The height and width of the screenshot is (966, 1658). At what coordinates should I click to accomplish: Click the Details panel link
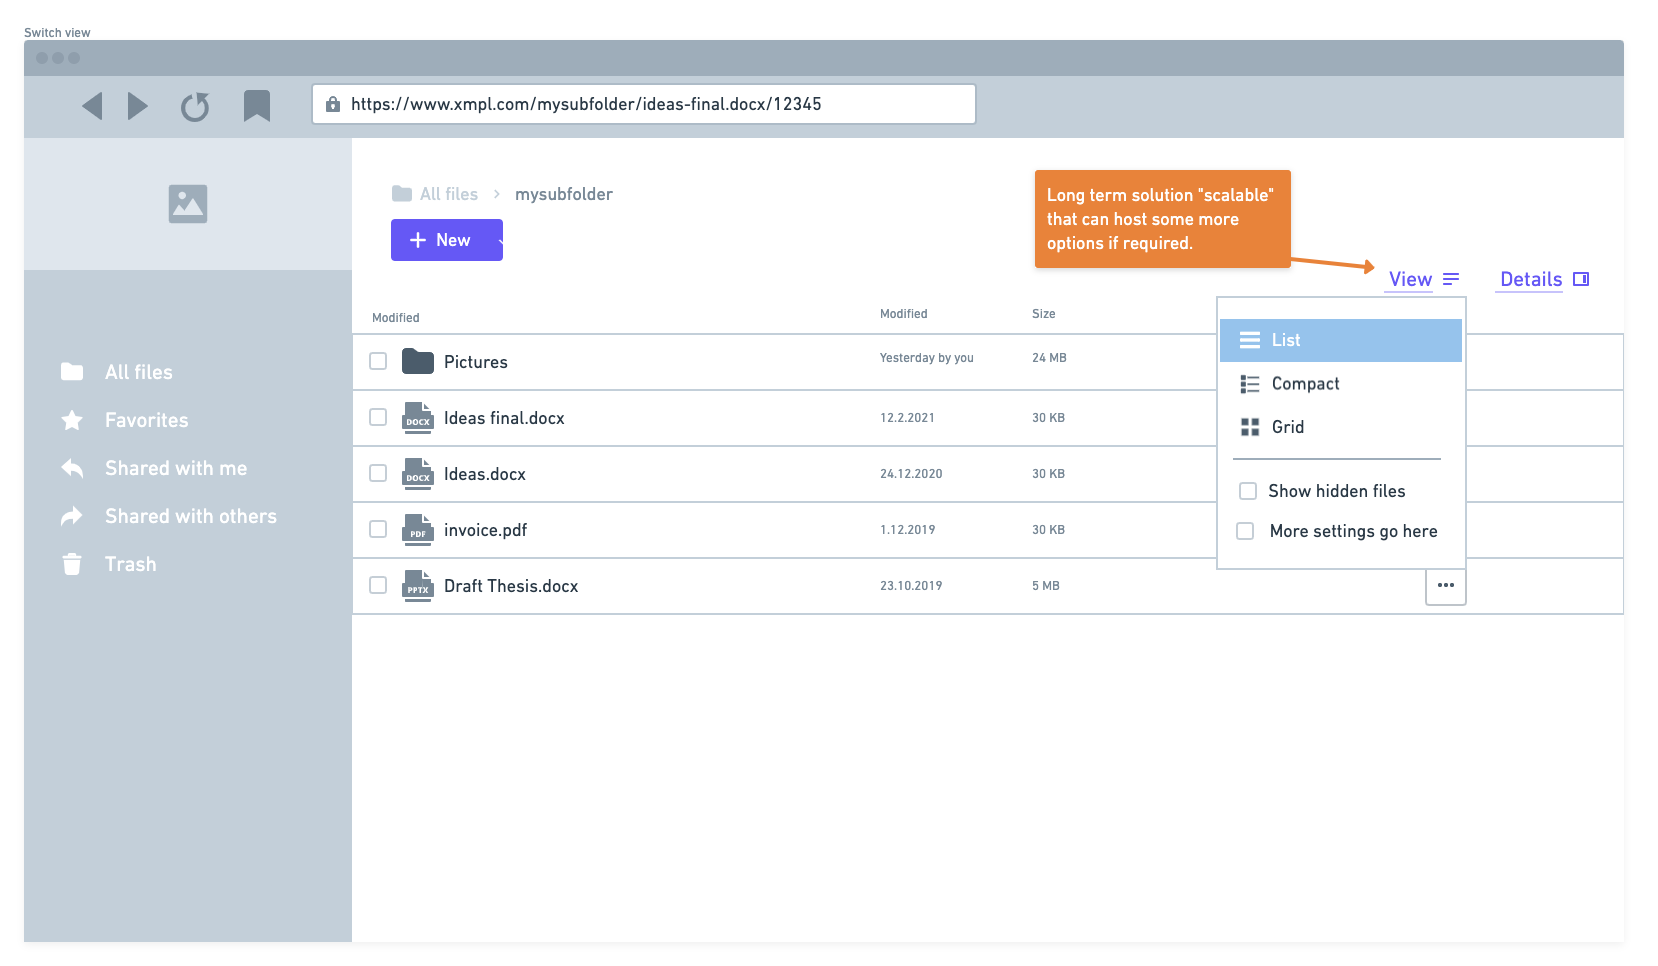(1531, 279)
